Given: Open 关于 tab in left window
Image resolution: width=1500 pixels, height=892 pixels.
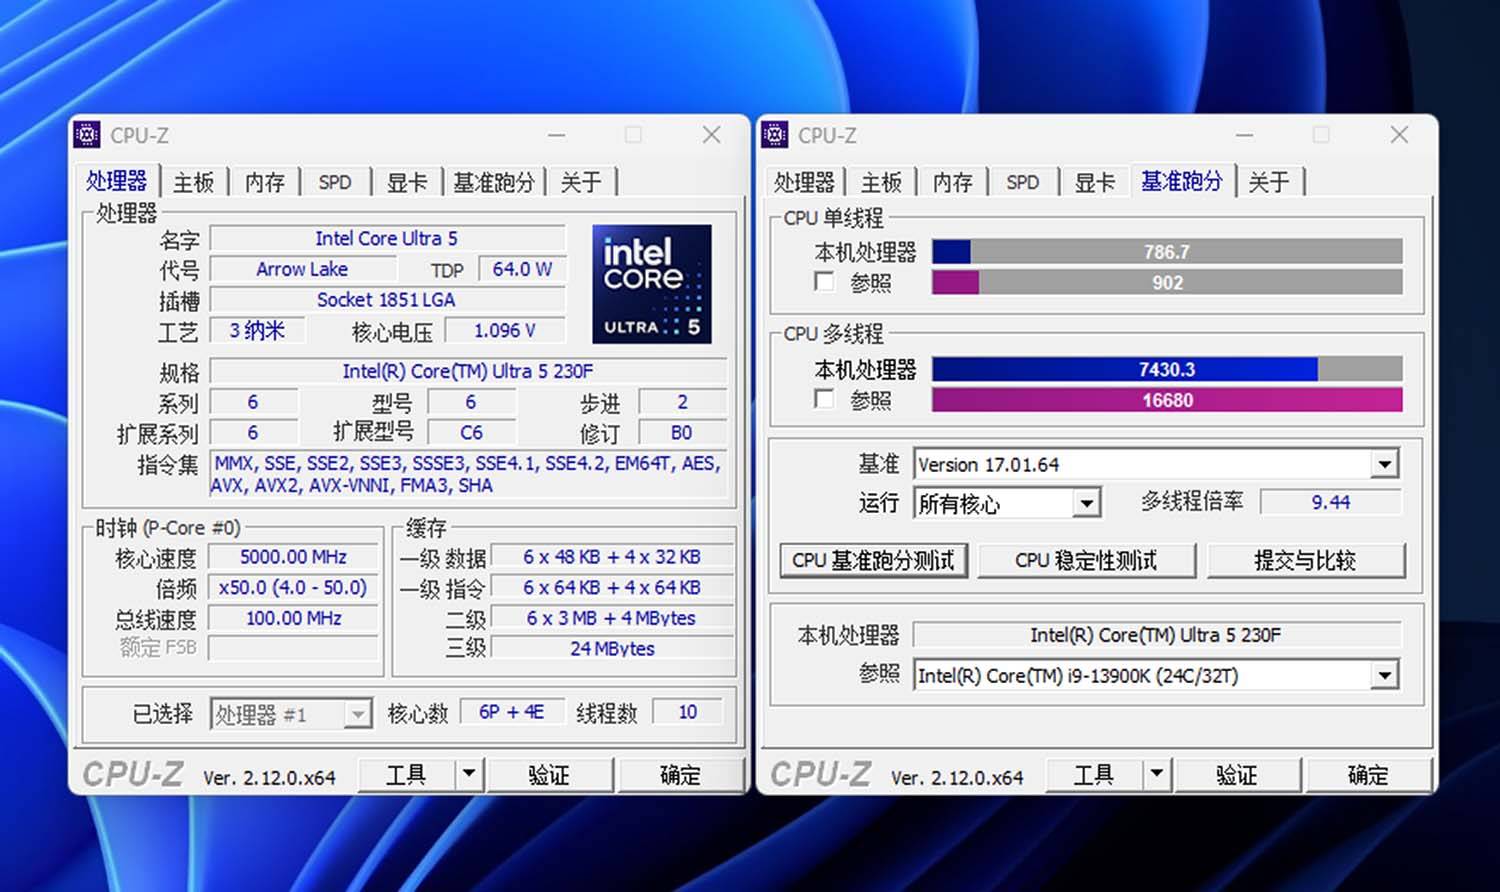Looking at the screenshot, I should pyautogui.click(x=581, y=182).
